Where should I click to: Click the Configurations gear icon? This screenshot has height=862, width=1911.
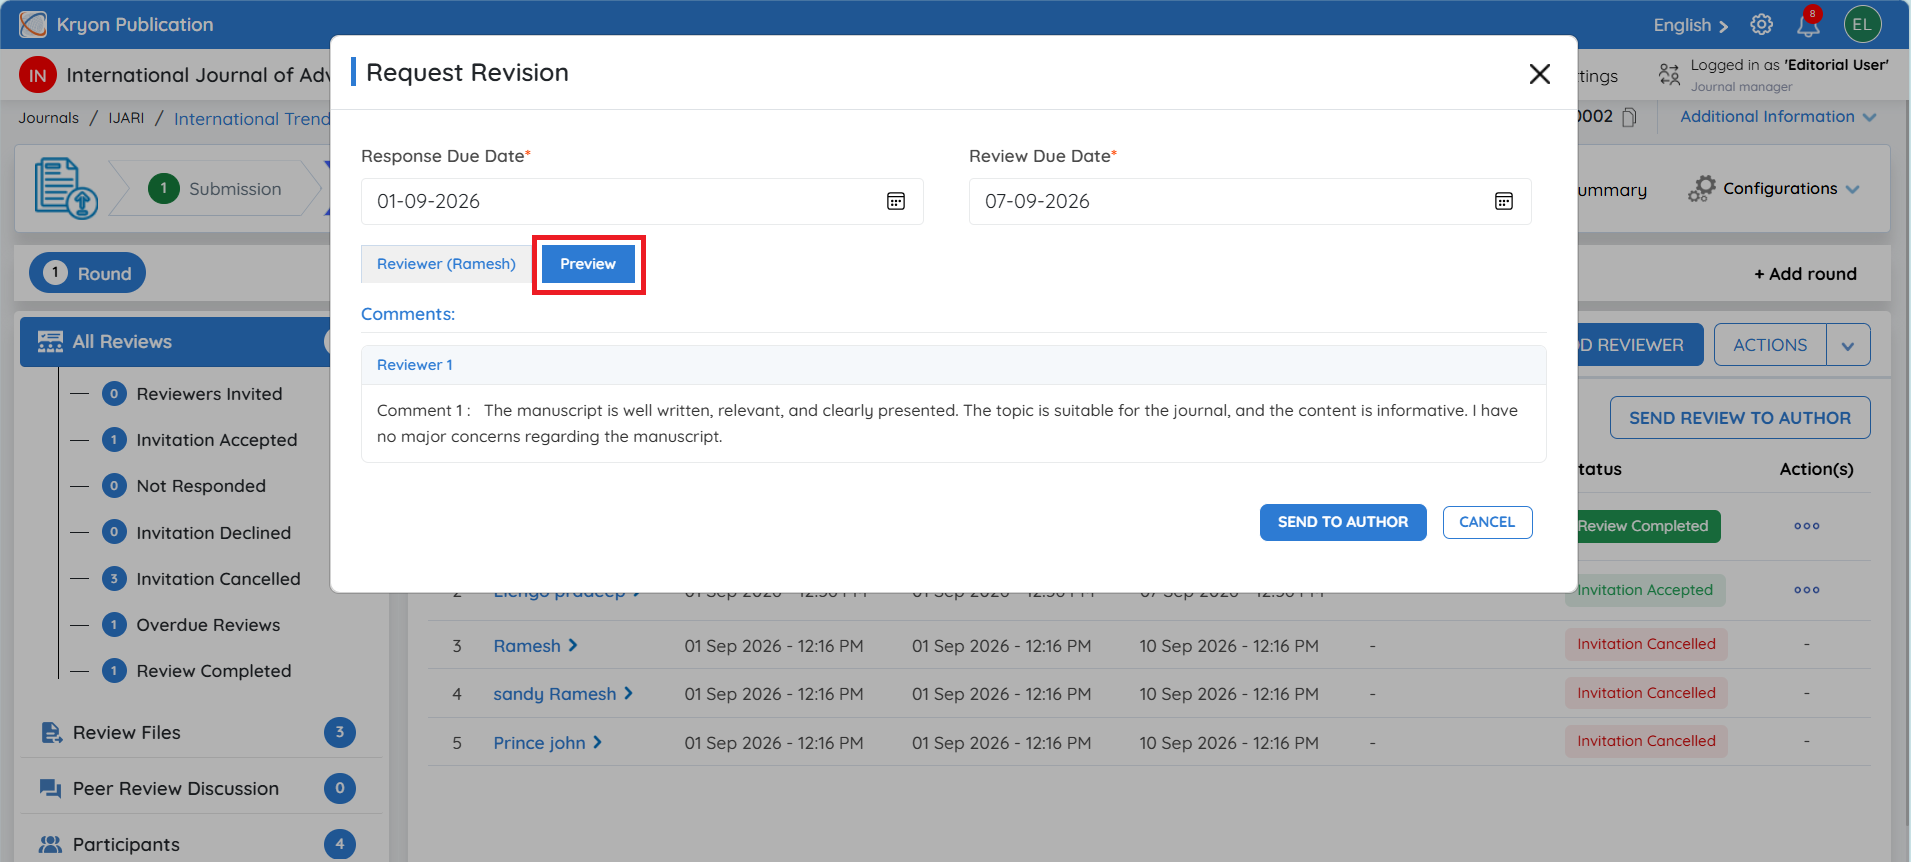(1701, 189)
